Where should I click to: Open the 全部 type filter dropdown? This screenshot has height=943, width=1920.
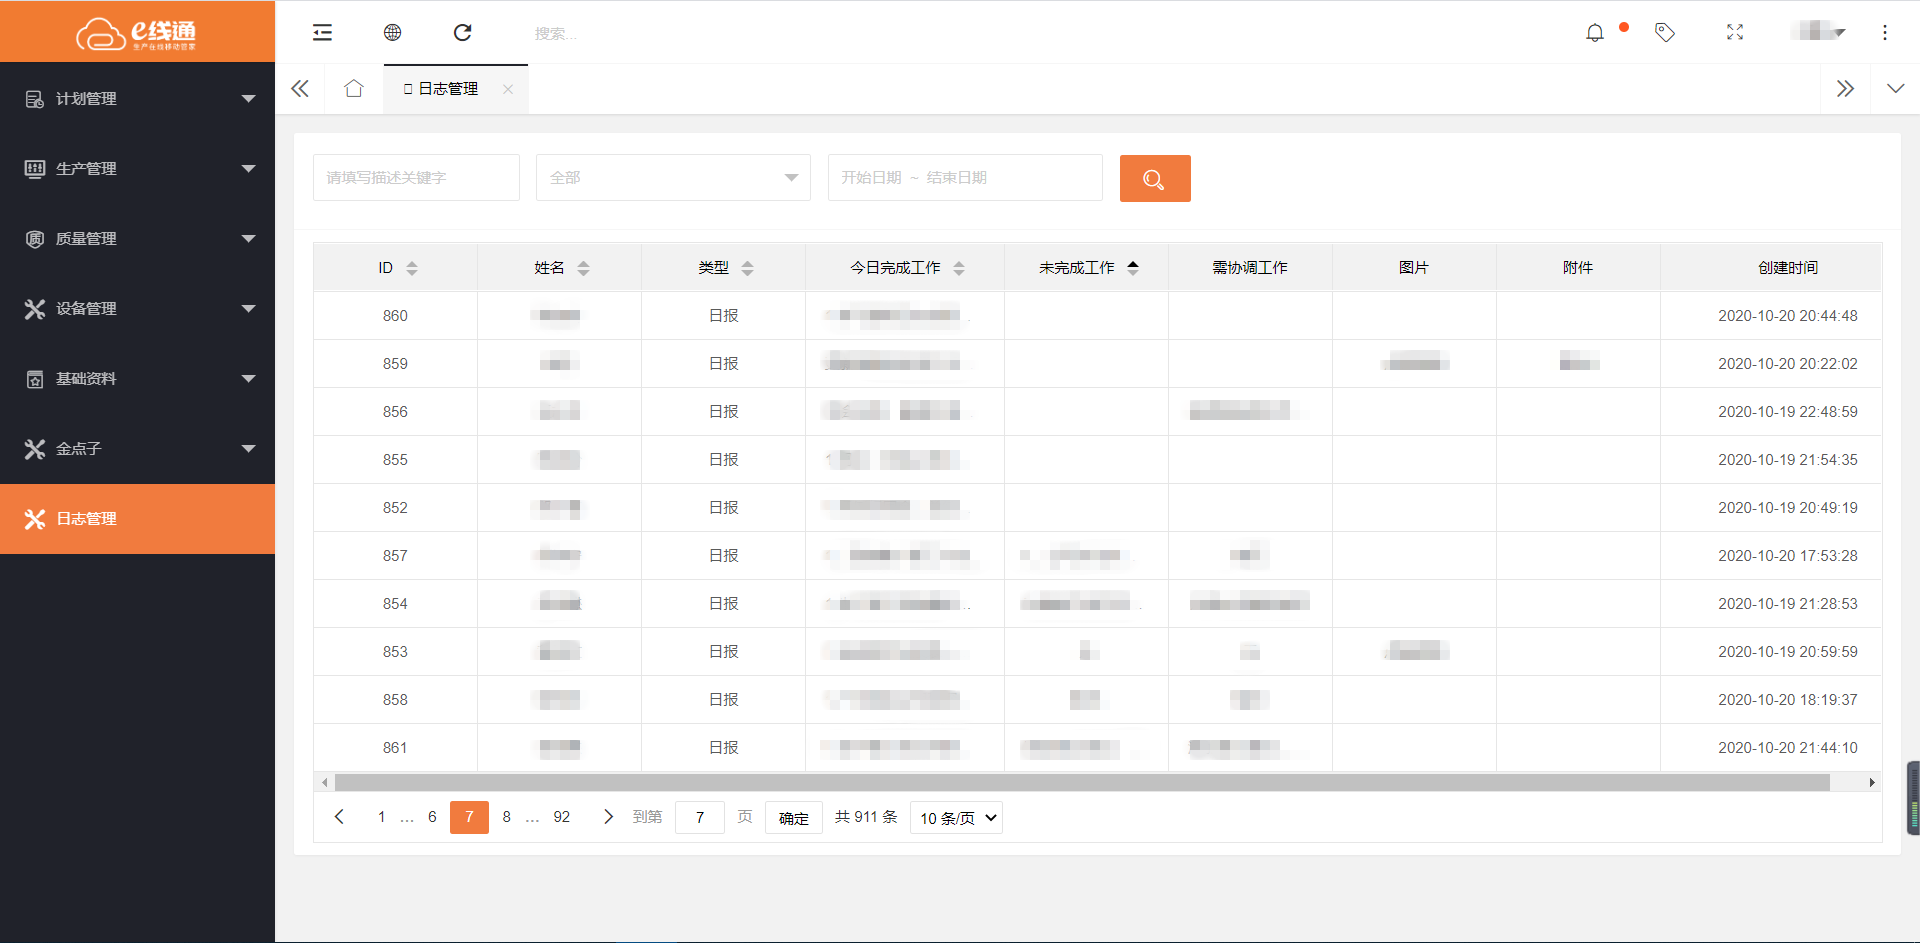pyautogui.click(x=673, y=178)
